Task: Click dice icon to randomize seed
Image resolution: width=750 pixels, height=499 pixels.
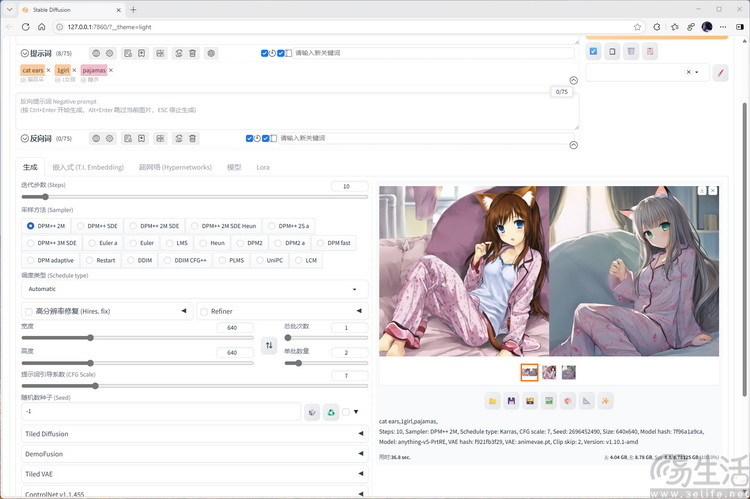Action: (x=312, y=412)
